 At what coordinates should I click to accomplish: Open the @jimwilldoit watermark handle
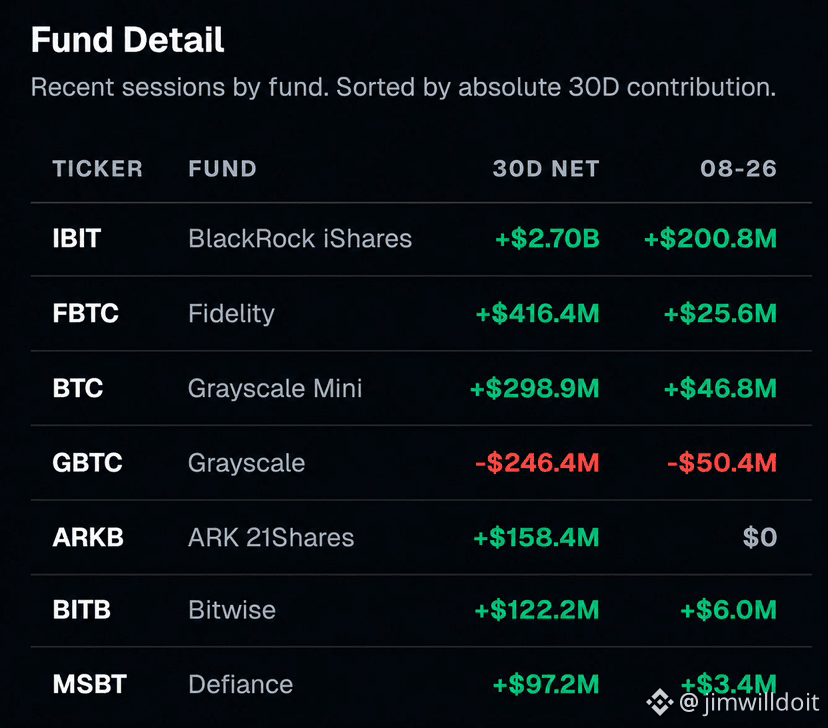click(x=749, y=703)
